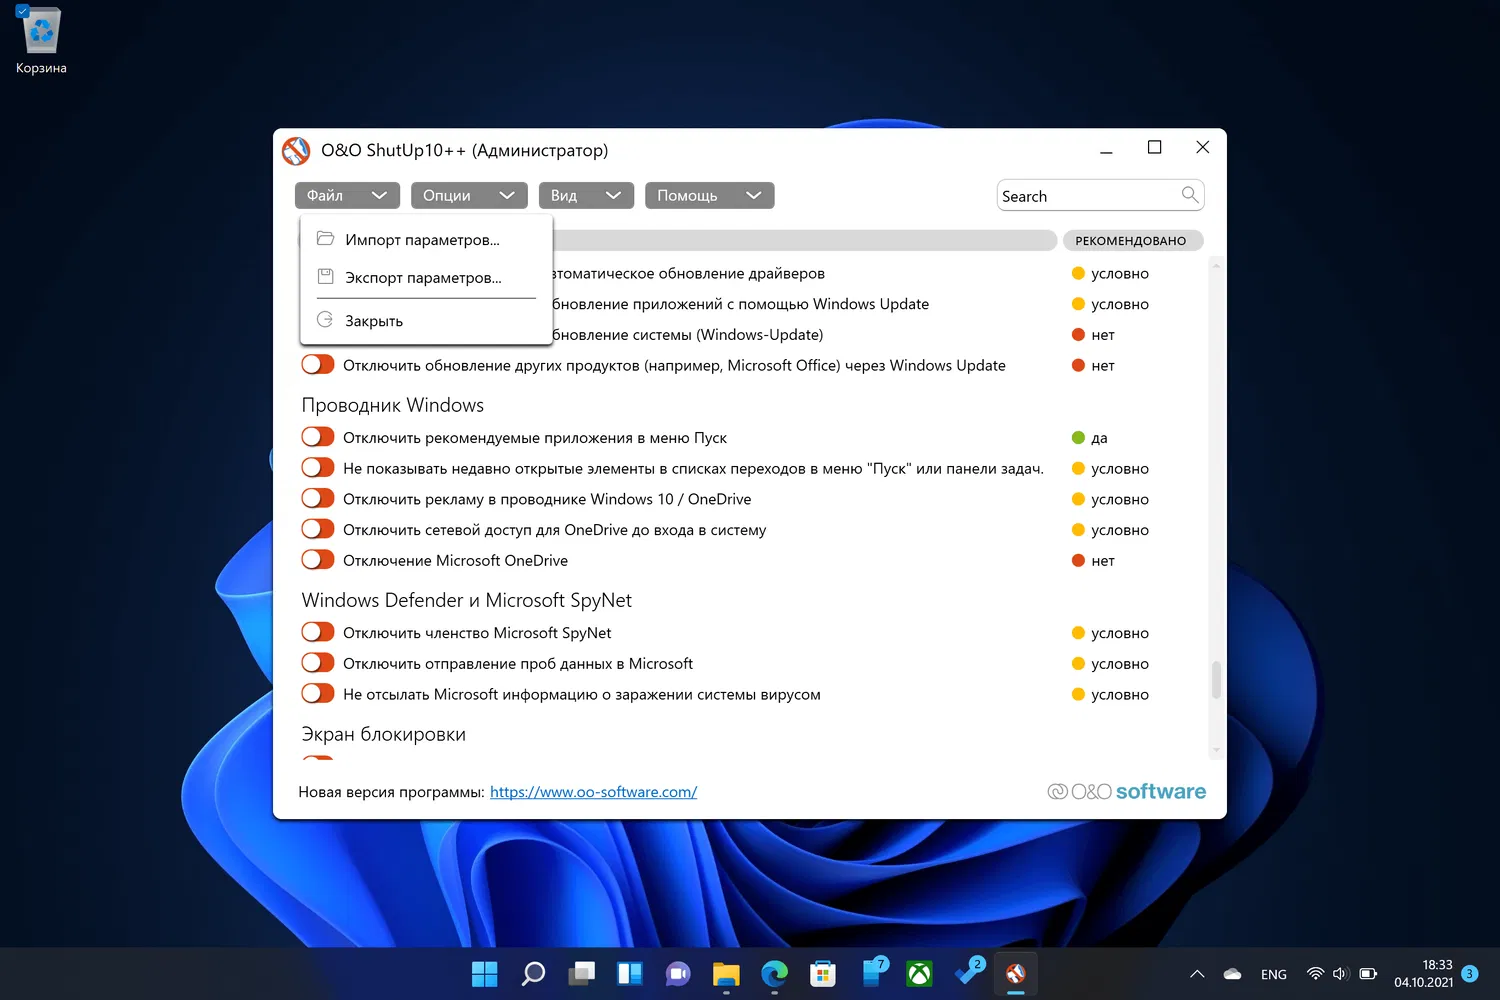The height and width of the screenshot is (1000, 1500).
Task: Click the vertical scrollbar thumb in the settings list
Action: click(1216, 680)
